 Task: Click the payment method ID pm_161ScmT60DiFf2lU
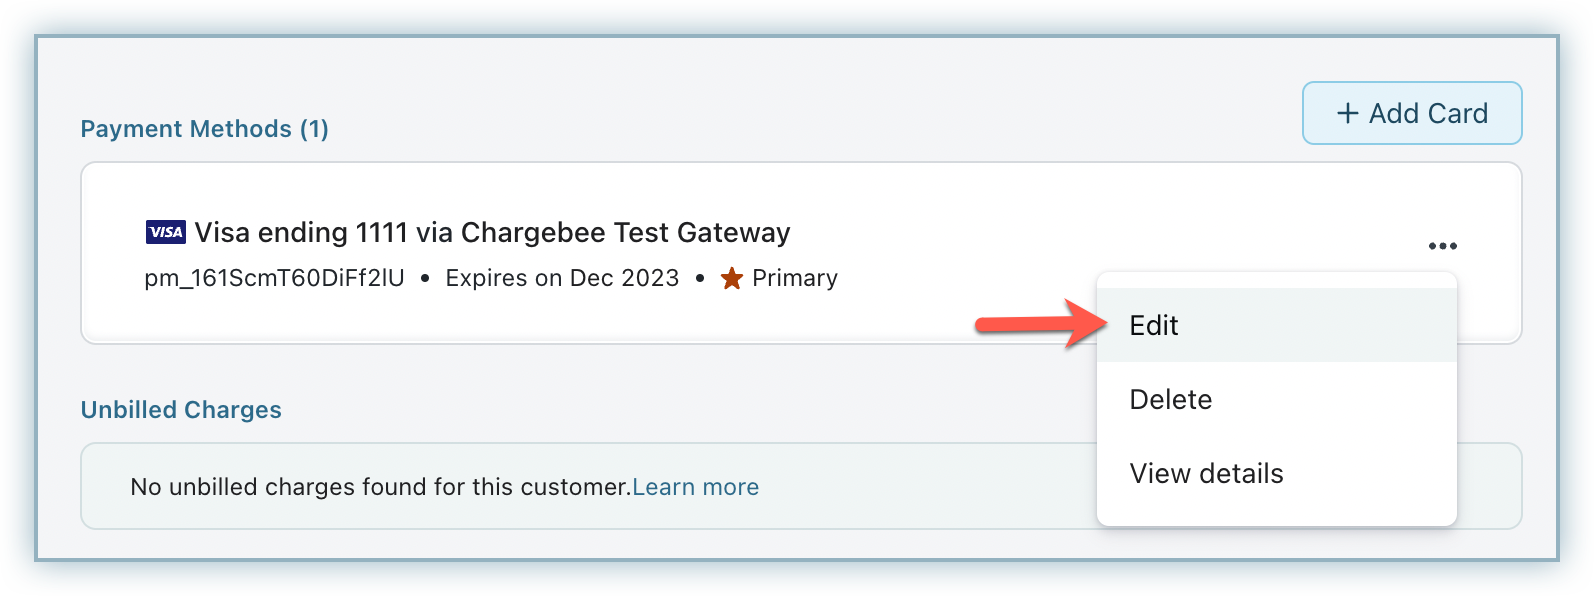coord(274,279)
